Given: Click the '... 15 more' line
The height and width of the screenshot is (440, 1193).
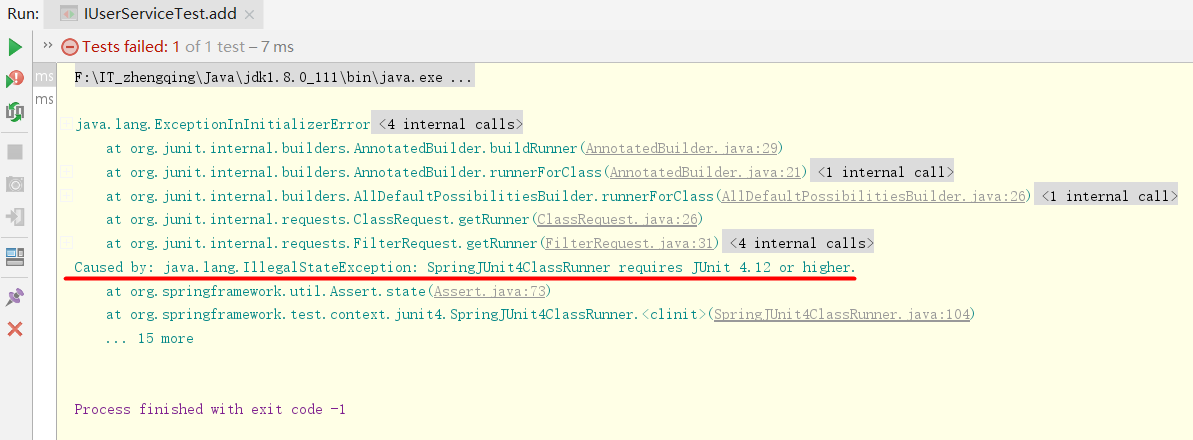Looking at the screenshot, I should 150,339.
